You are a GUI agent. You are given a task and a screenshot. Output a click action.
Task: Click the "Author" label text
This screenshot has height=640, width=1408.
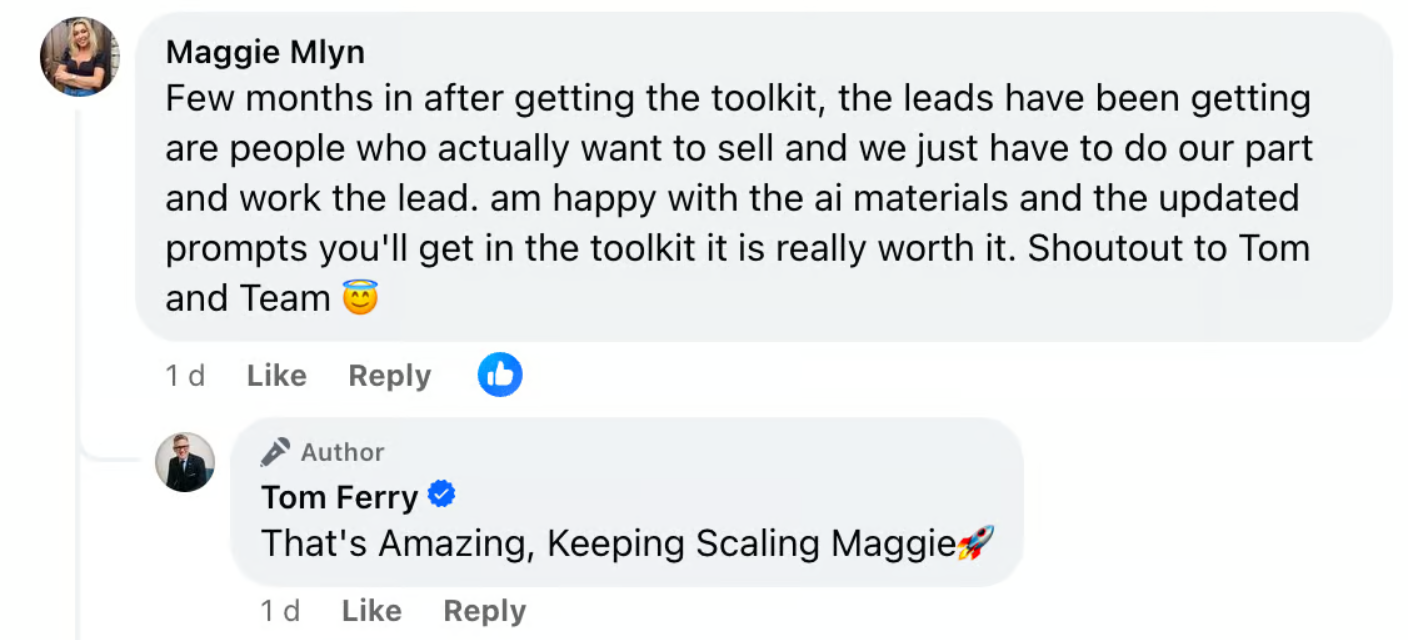342,452
